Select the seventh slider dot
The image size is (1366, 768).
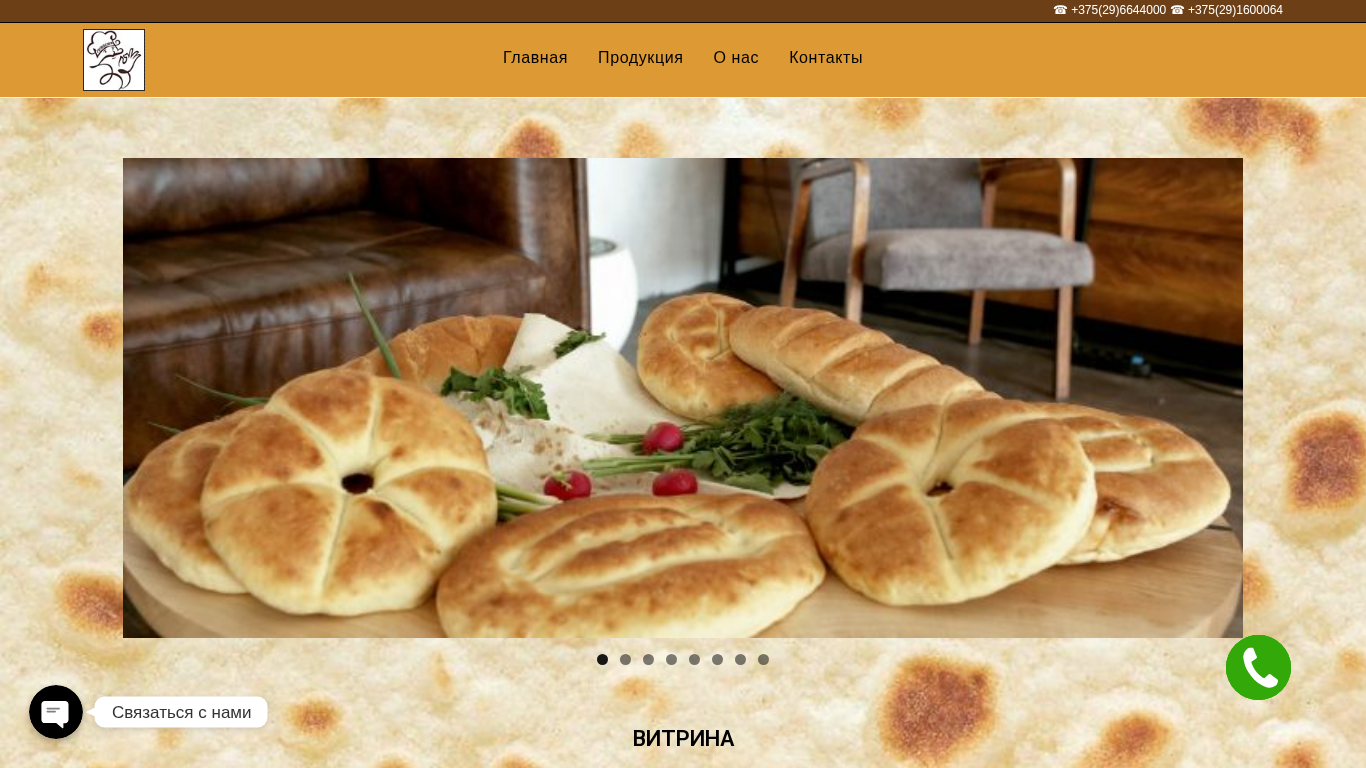pyautogui.click(x=740, y=660)
